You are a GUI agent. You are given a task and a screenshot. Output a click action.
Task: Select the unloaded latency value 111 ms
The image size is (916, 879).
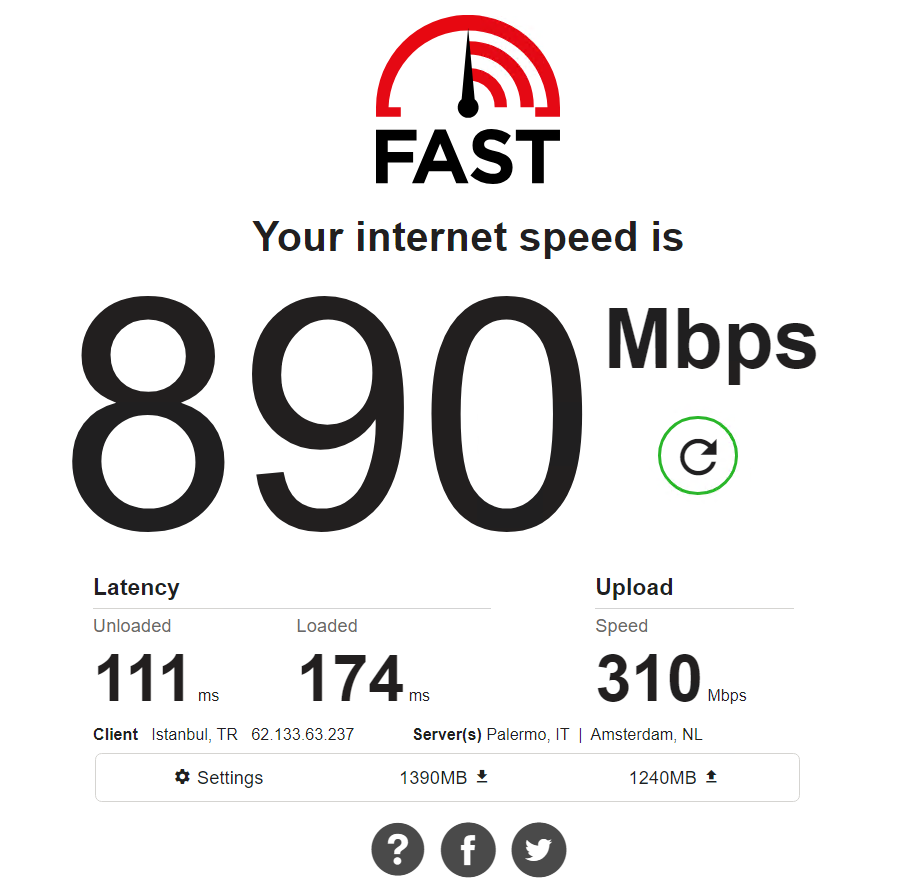coord(157,678)
